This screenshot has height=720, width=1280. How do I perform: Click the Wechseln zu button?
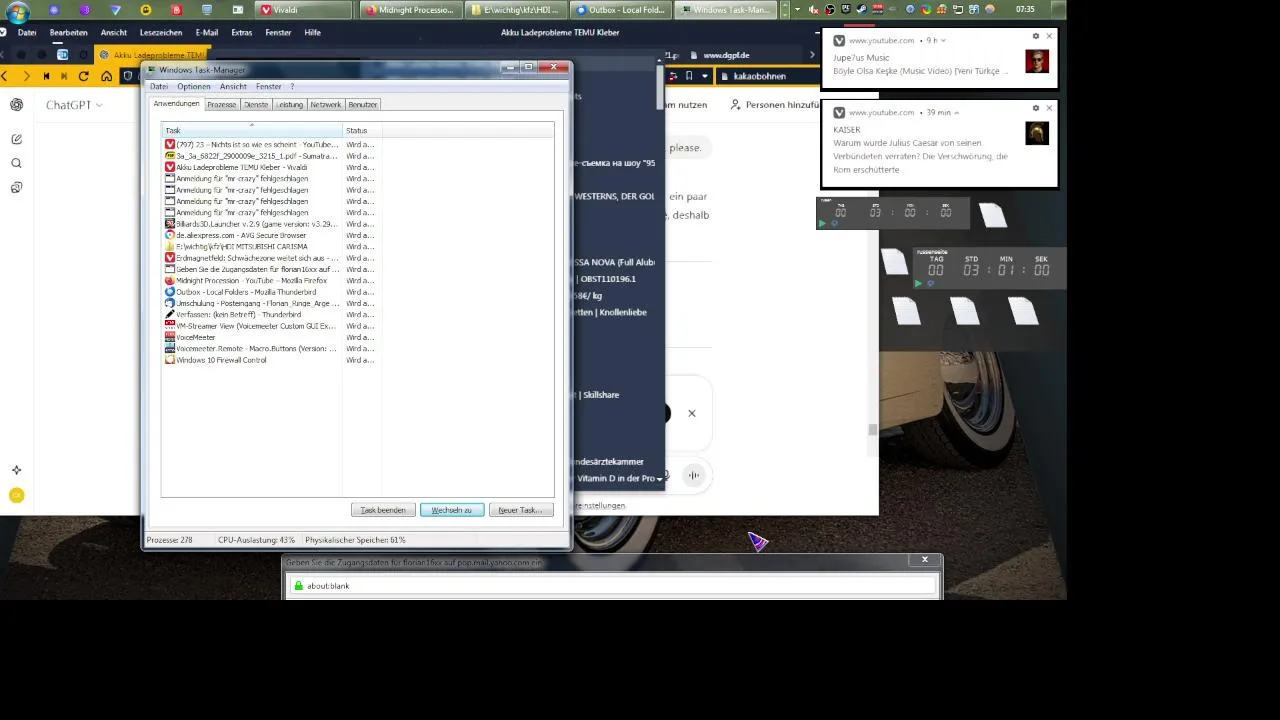452,510
